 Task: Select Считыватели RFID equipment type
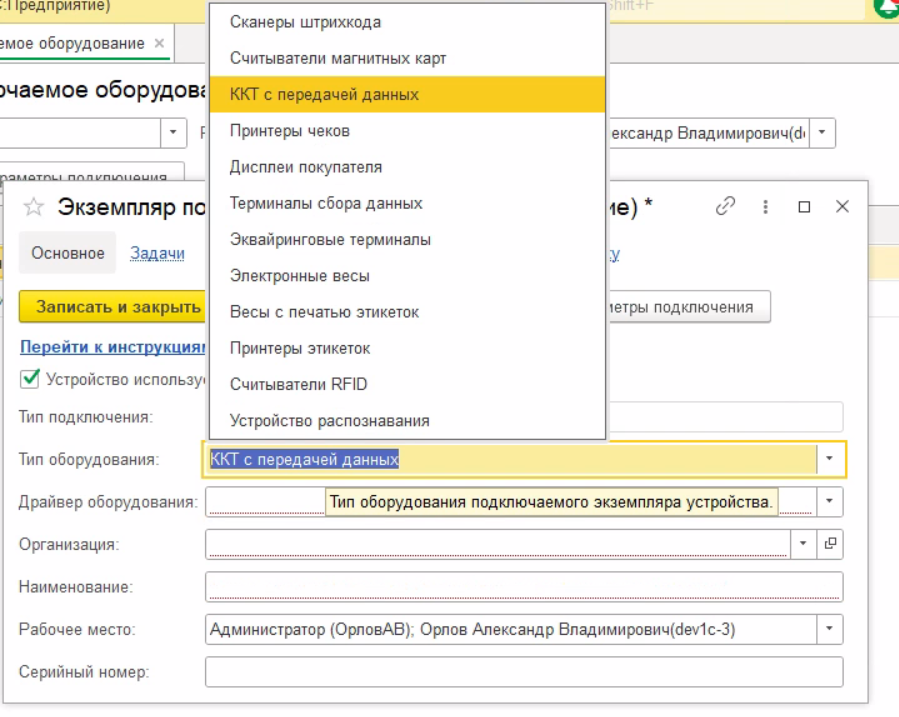coord(292,384)
